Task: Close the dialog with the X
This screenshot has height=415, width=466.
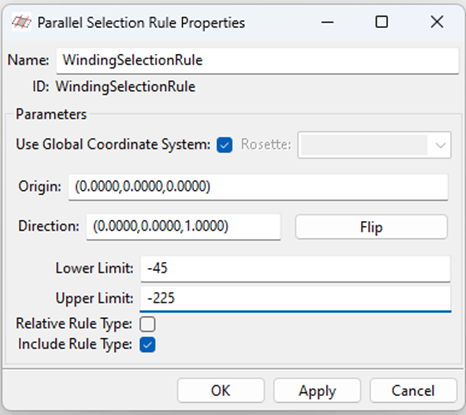Action: 437,22
